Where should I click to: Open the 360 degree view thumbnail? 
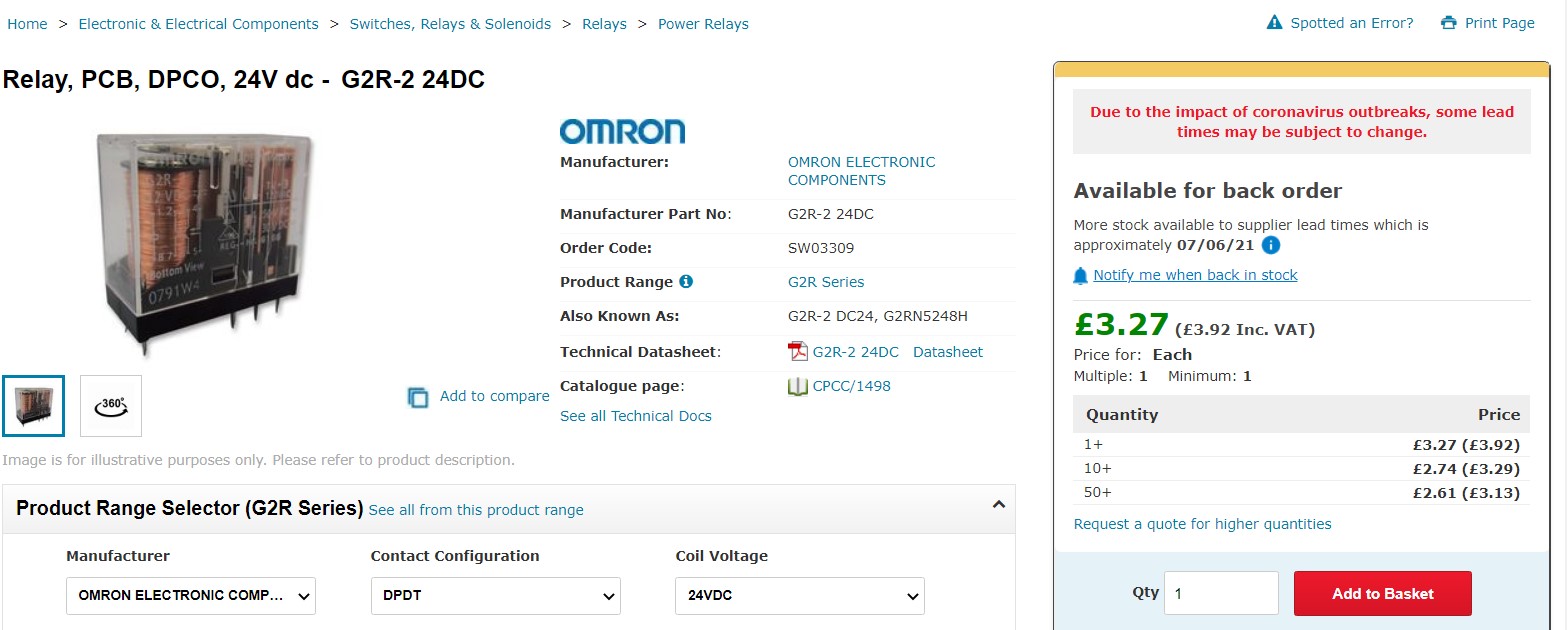111,406
